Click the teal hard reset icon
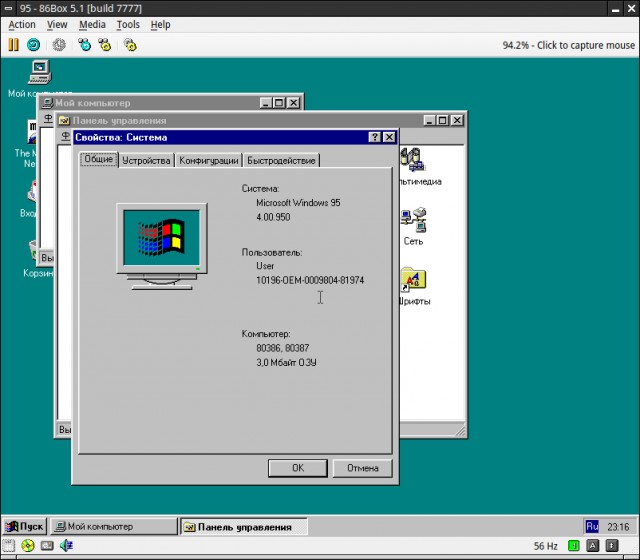The image size is (640, 560). [x=33, y=44]
